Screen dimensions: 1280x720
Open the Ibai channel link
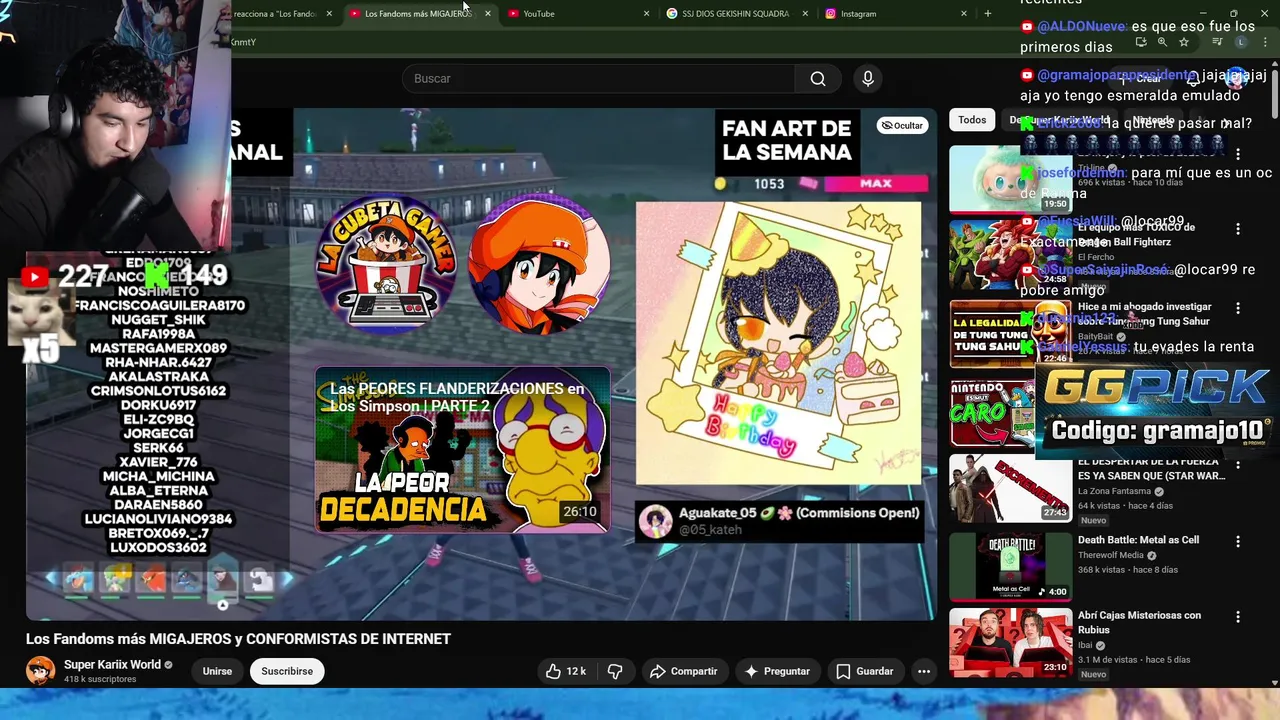point(1085,645)
